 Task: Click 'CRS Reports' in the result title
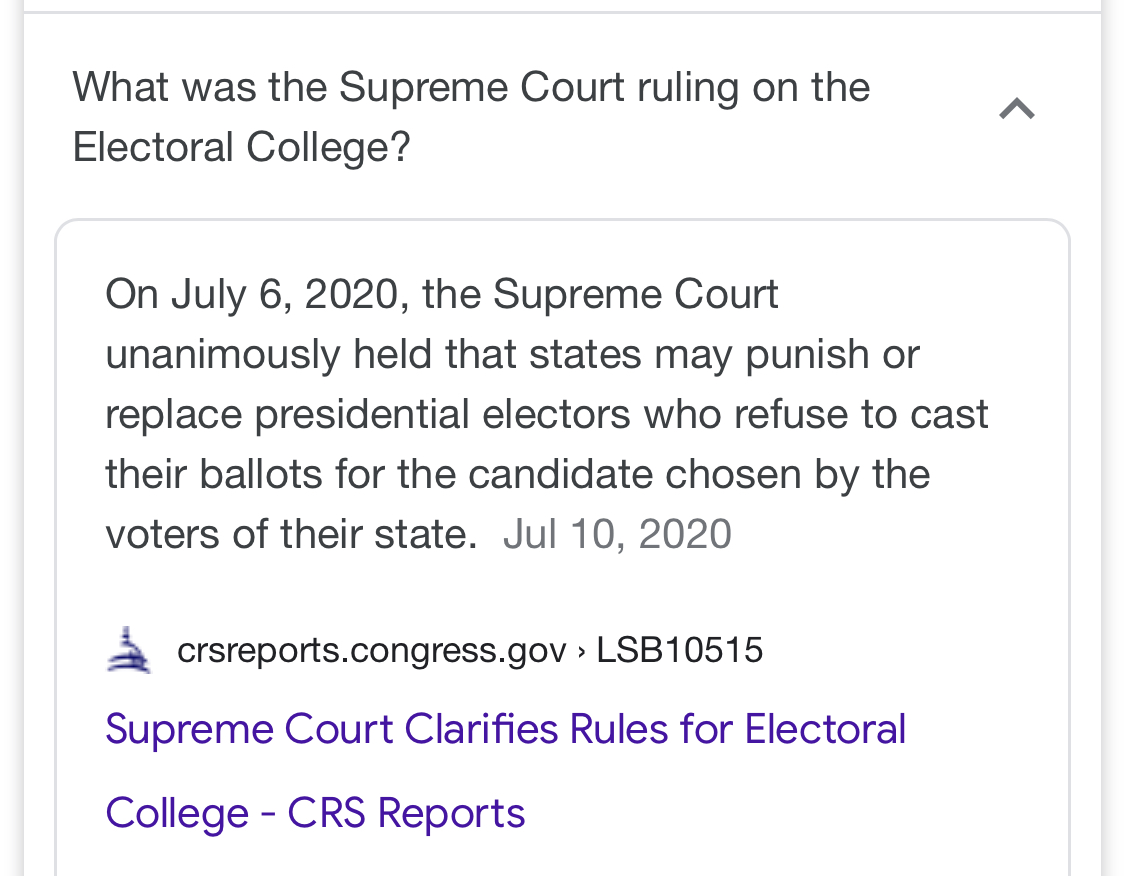click(x=406, y=813)
